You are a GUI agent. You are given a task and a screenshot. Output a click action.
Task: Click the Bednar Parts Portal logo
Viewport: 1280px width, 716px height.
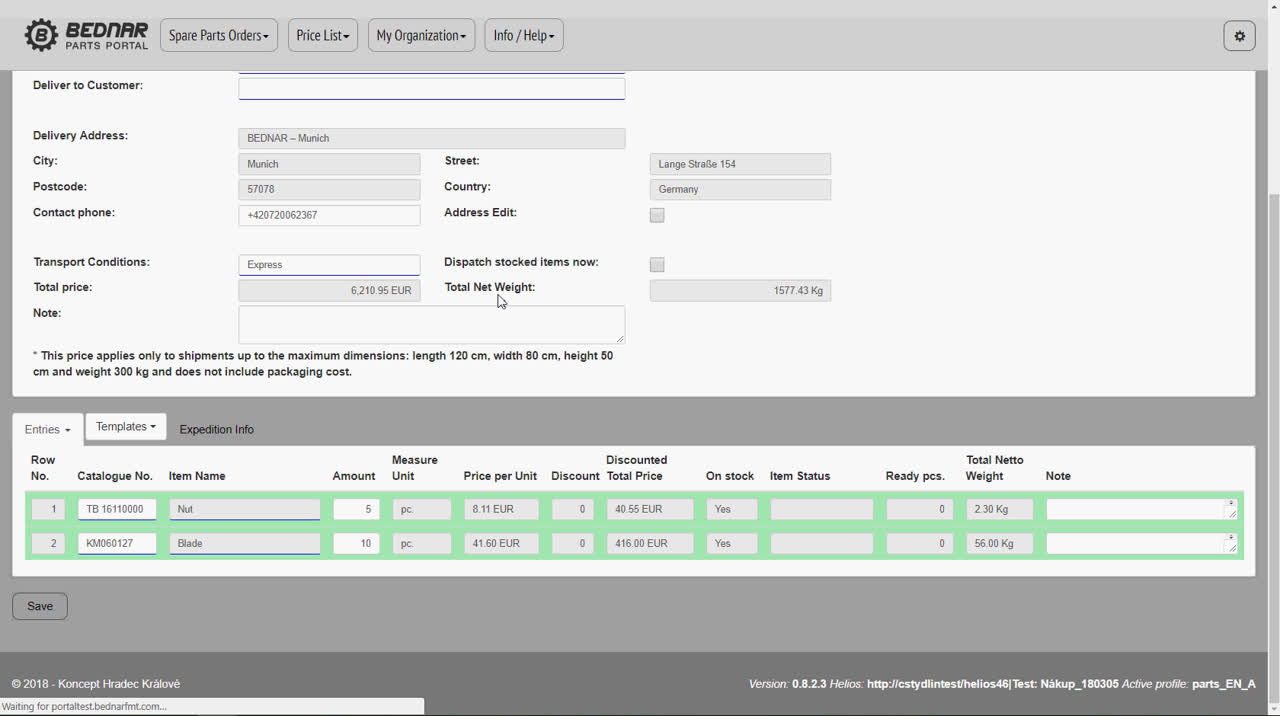[x=86, y=35]
